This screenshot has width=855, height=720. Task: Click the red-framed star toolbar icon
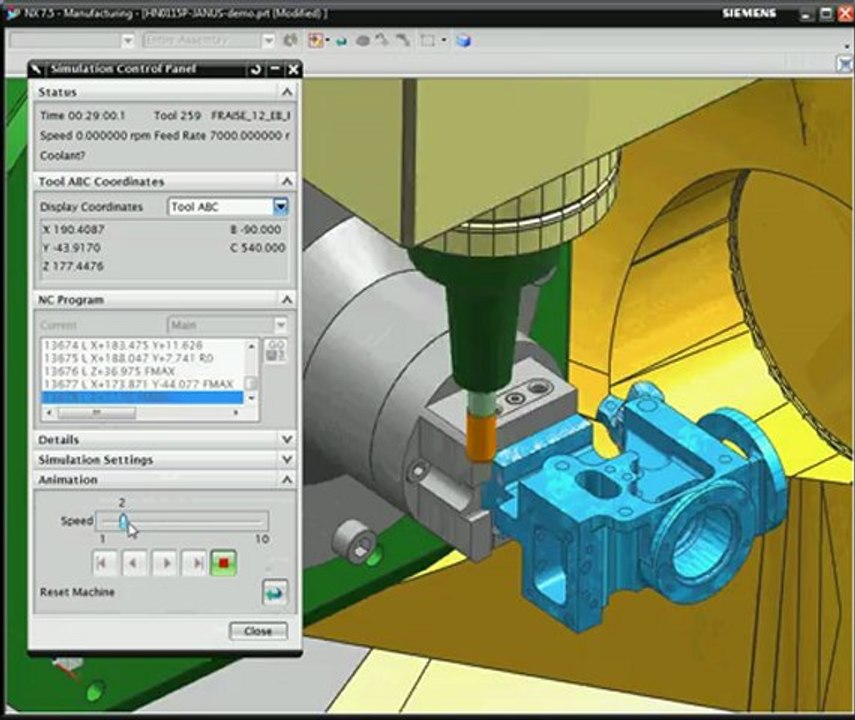coord(315,40)
